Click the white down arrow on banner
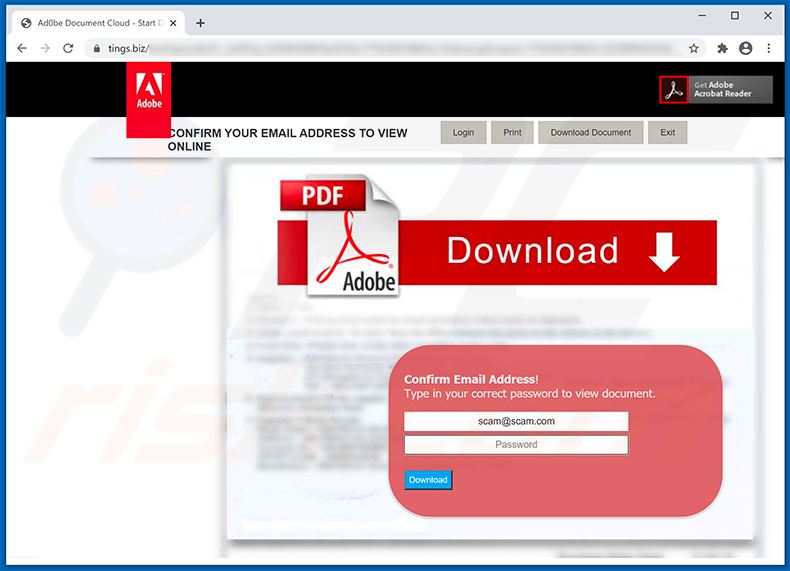The image size is (790, 571). pos(664,252)
